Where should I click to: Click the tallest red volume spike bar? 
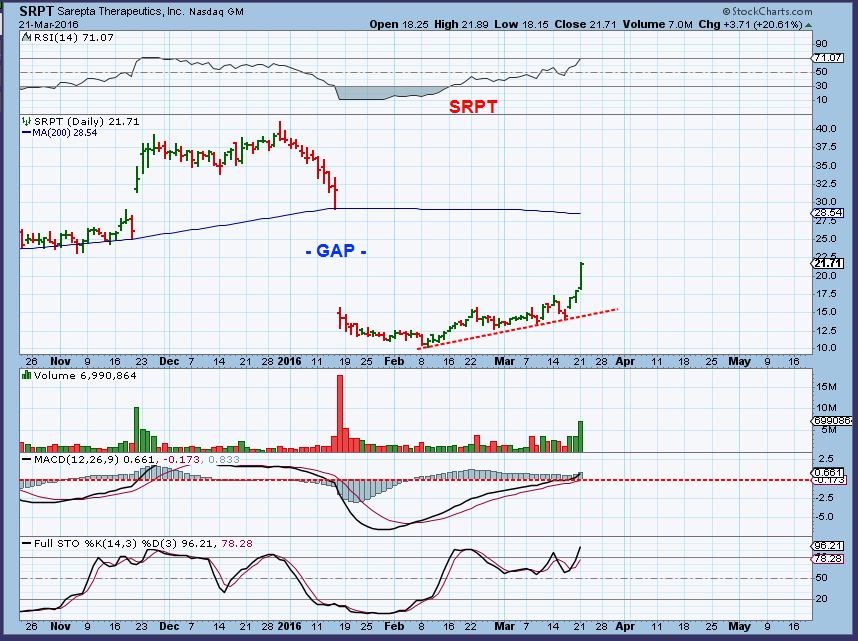(x=340, y=413)
